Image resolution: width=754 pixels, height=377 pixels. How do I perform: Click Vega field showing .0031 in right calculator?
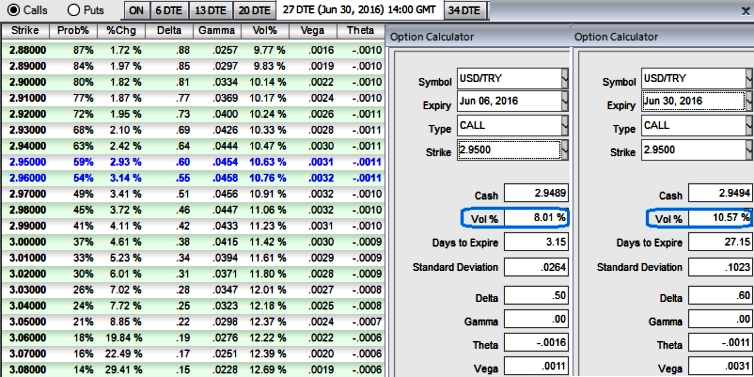pyautogui.click(x=720, y=365)
